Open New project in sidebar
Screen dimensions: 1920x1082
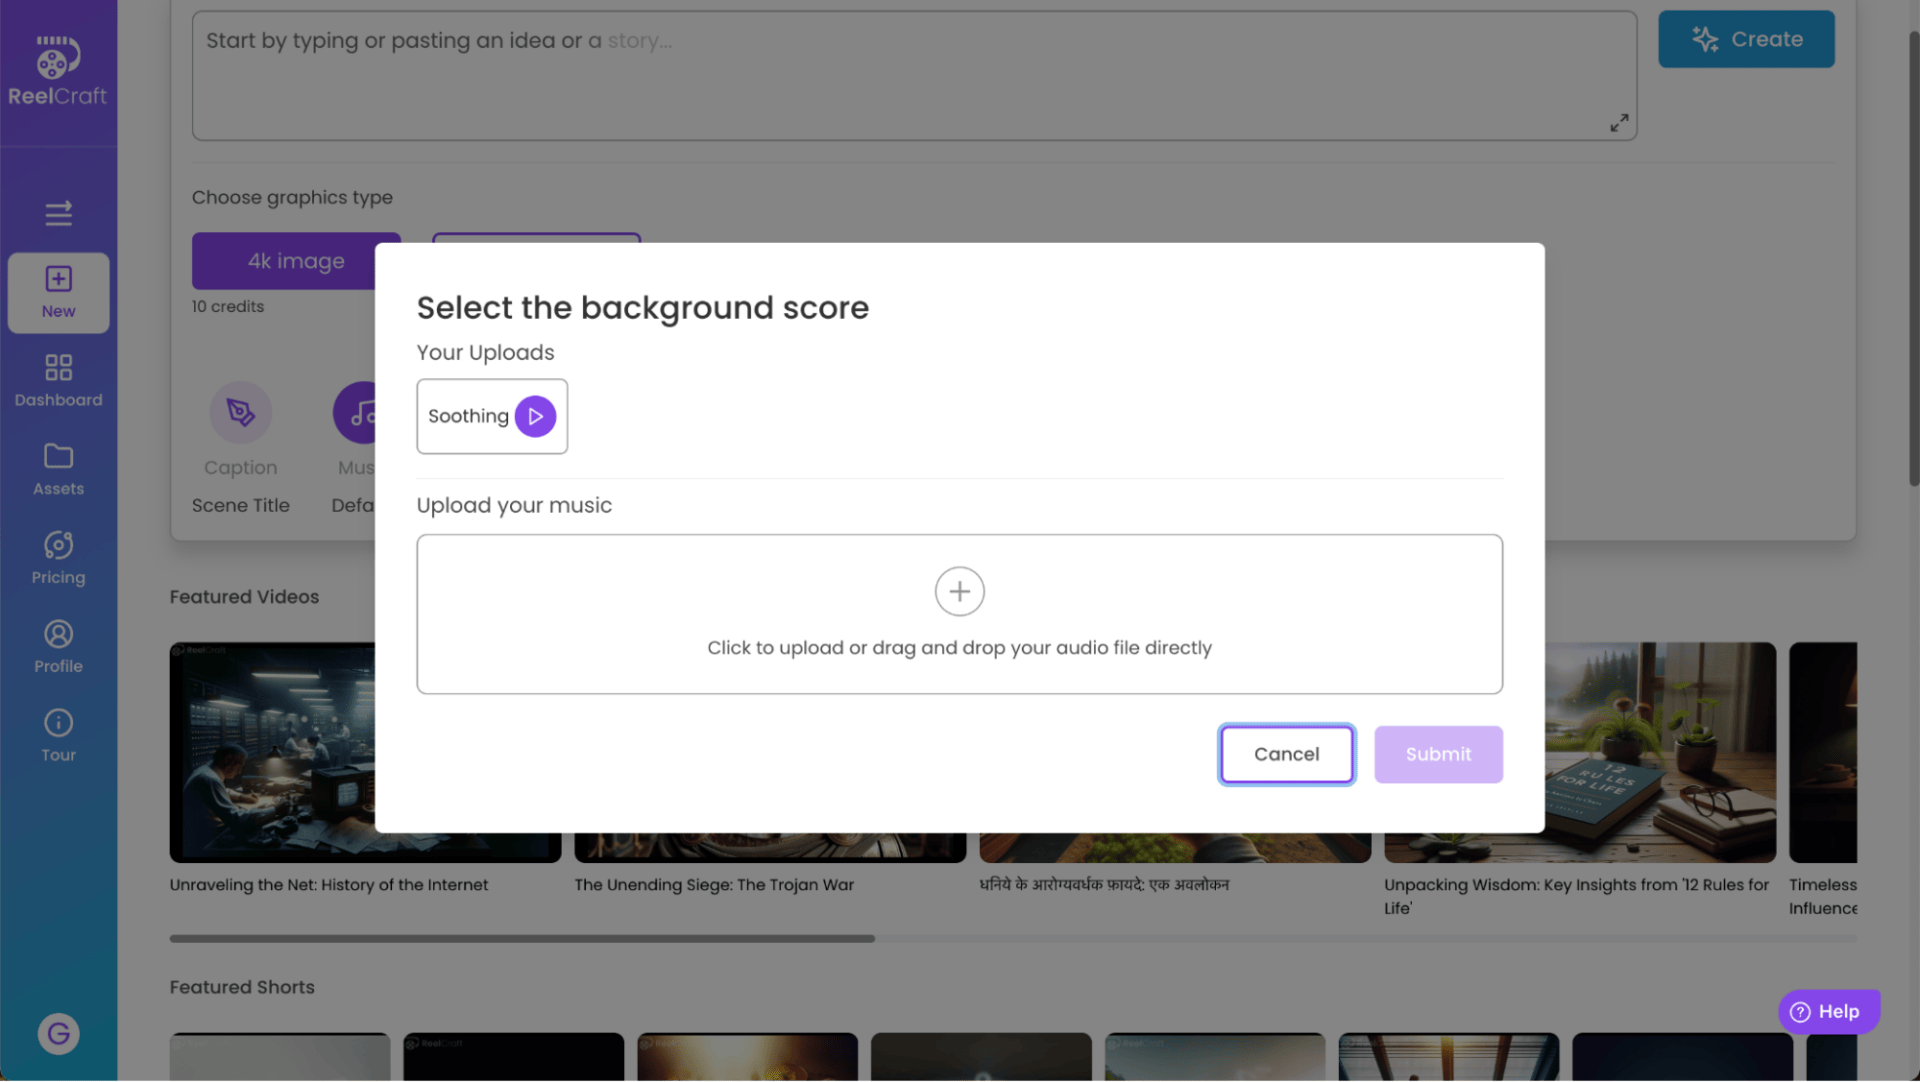click(x=58, y=292)
